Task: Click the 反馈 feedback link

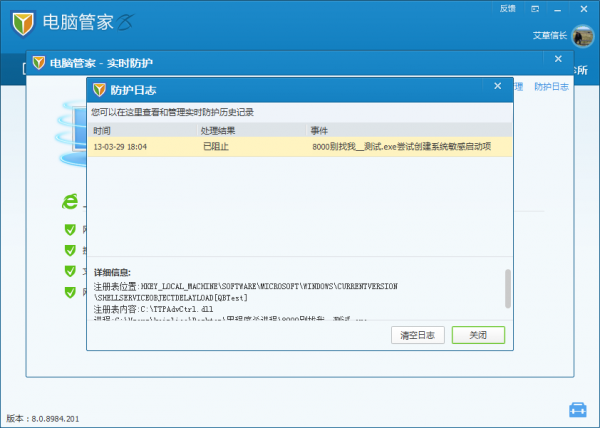Action: 507,8
